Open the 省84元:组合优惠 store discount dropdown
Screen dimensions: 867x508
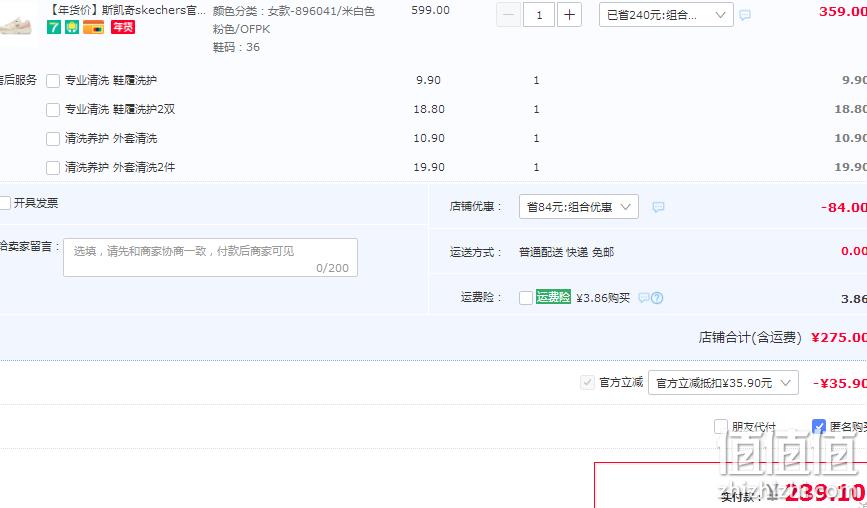(578, 207)
